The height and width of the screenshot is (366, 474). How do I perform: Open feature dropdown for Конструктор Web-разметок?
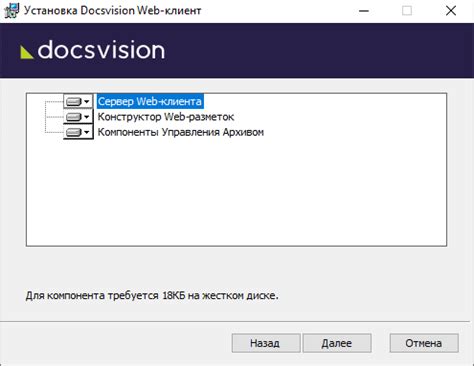[78, 117]
